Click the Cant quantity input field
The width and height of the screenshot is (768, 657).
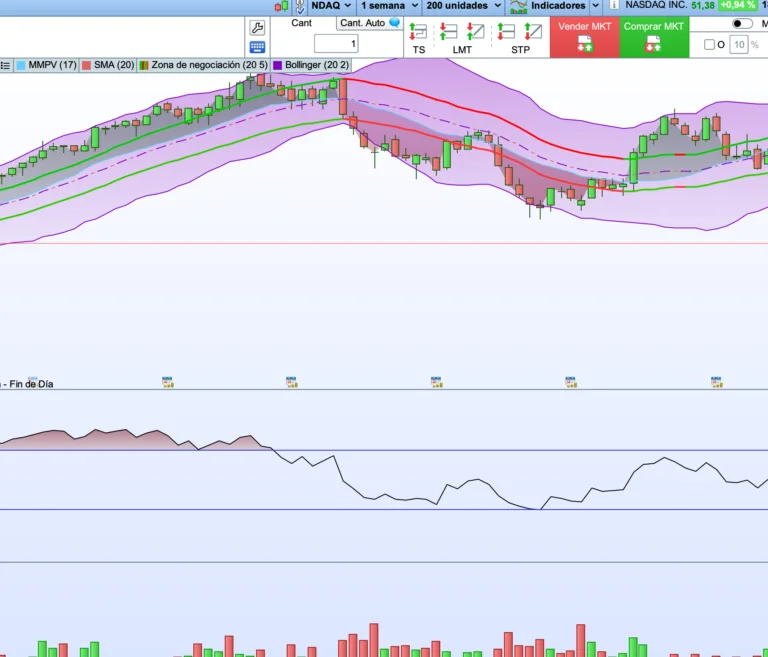click(335, 44)
